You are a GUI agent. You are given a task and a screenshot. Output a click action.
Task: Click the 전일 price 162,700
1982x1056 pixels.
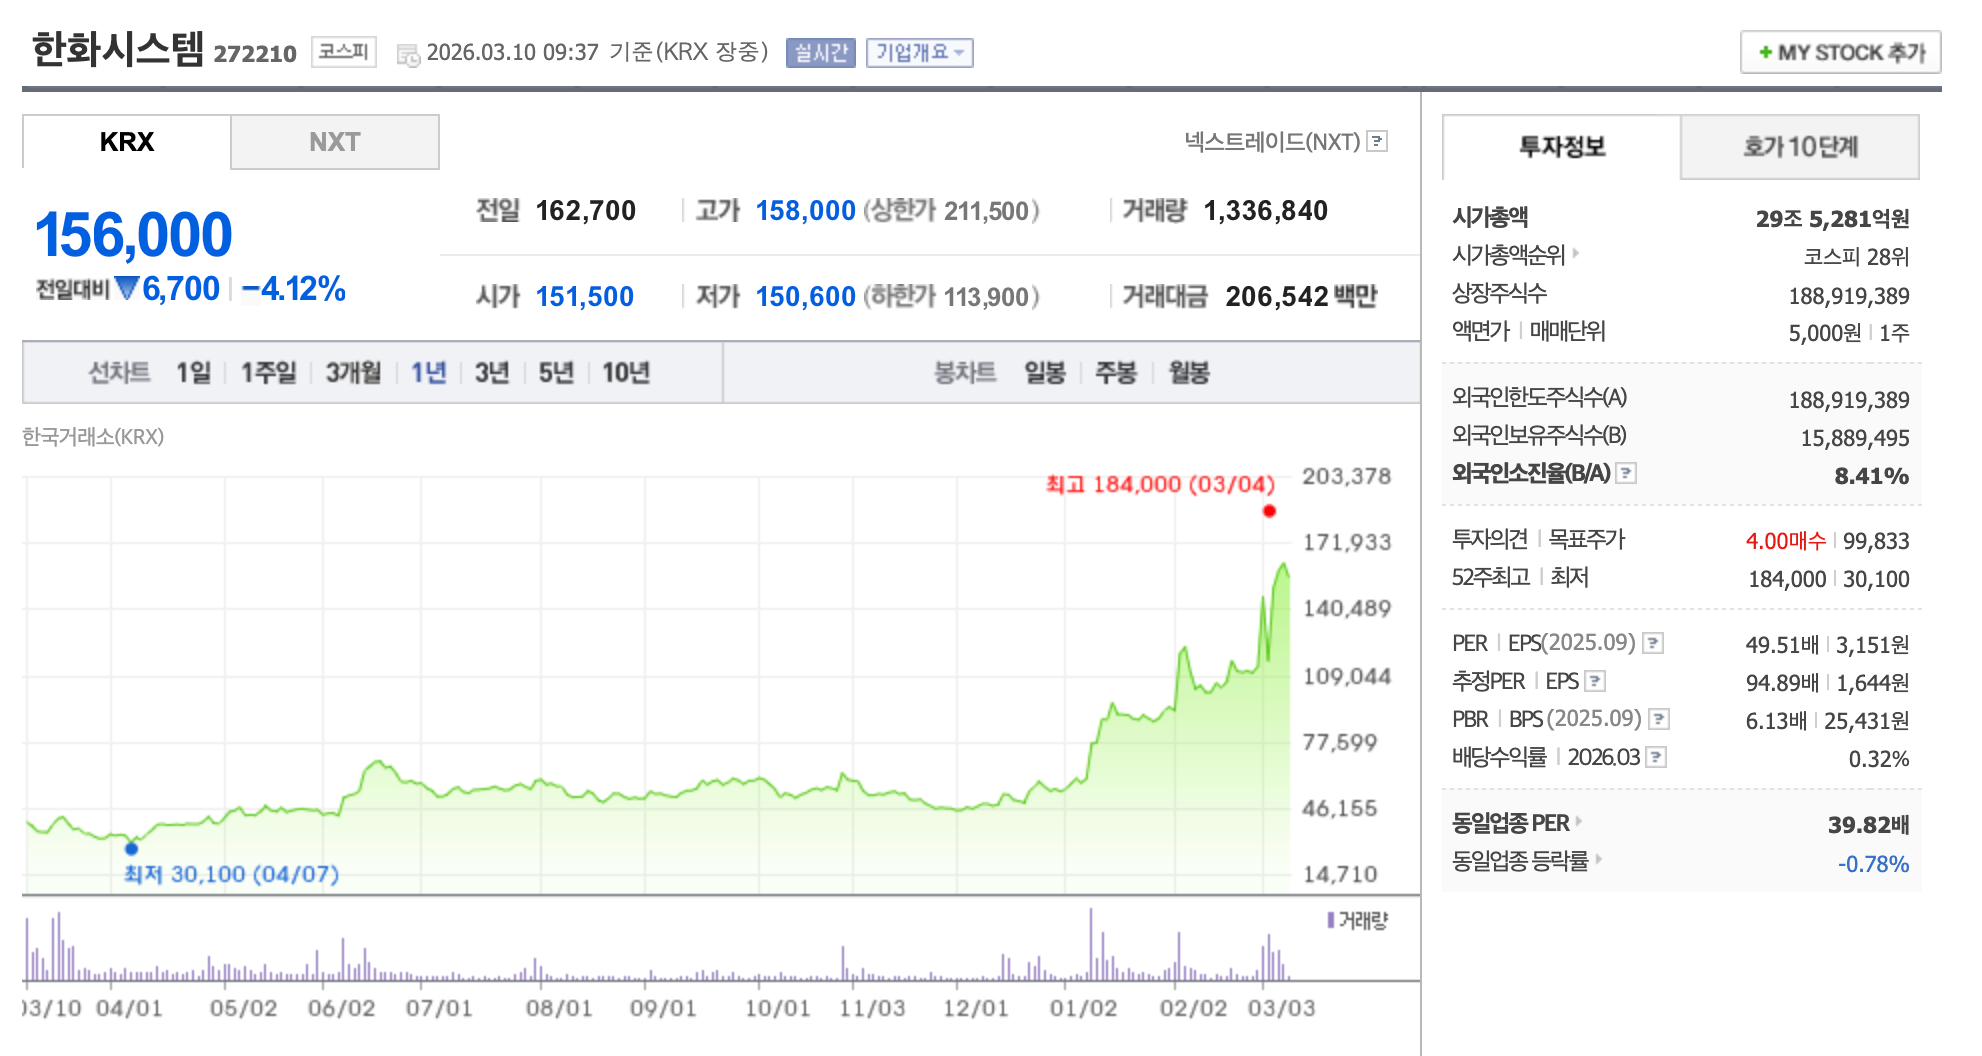[586, 211]
